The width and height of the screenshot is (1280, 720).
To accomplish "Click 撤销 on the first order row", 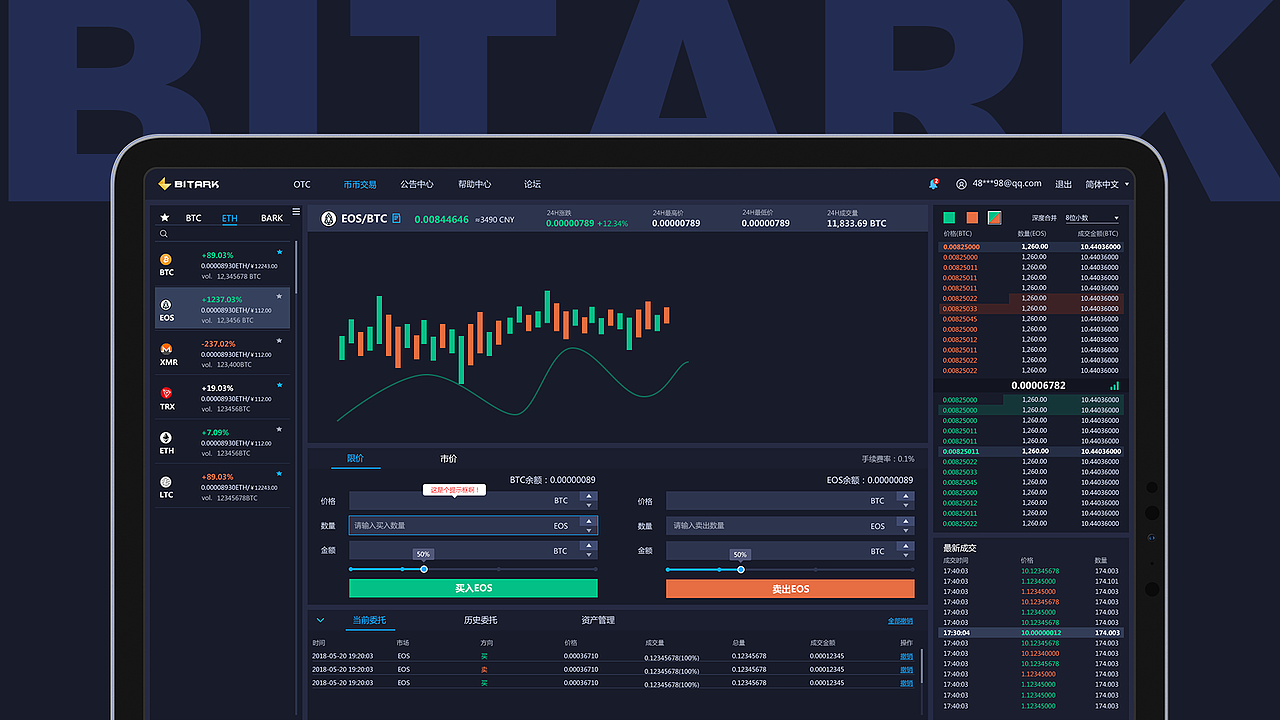I will [x=907, y=656].
